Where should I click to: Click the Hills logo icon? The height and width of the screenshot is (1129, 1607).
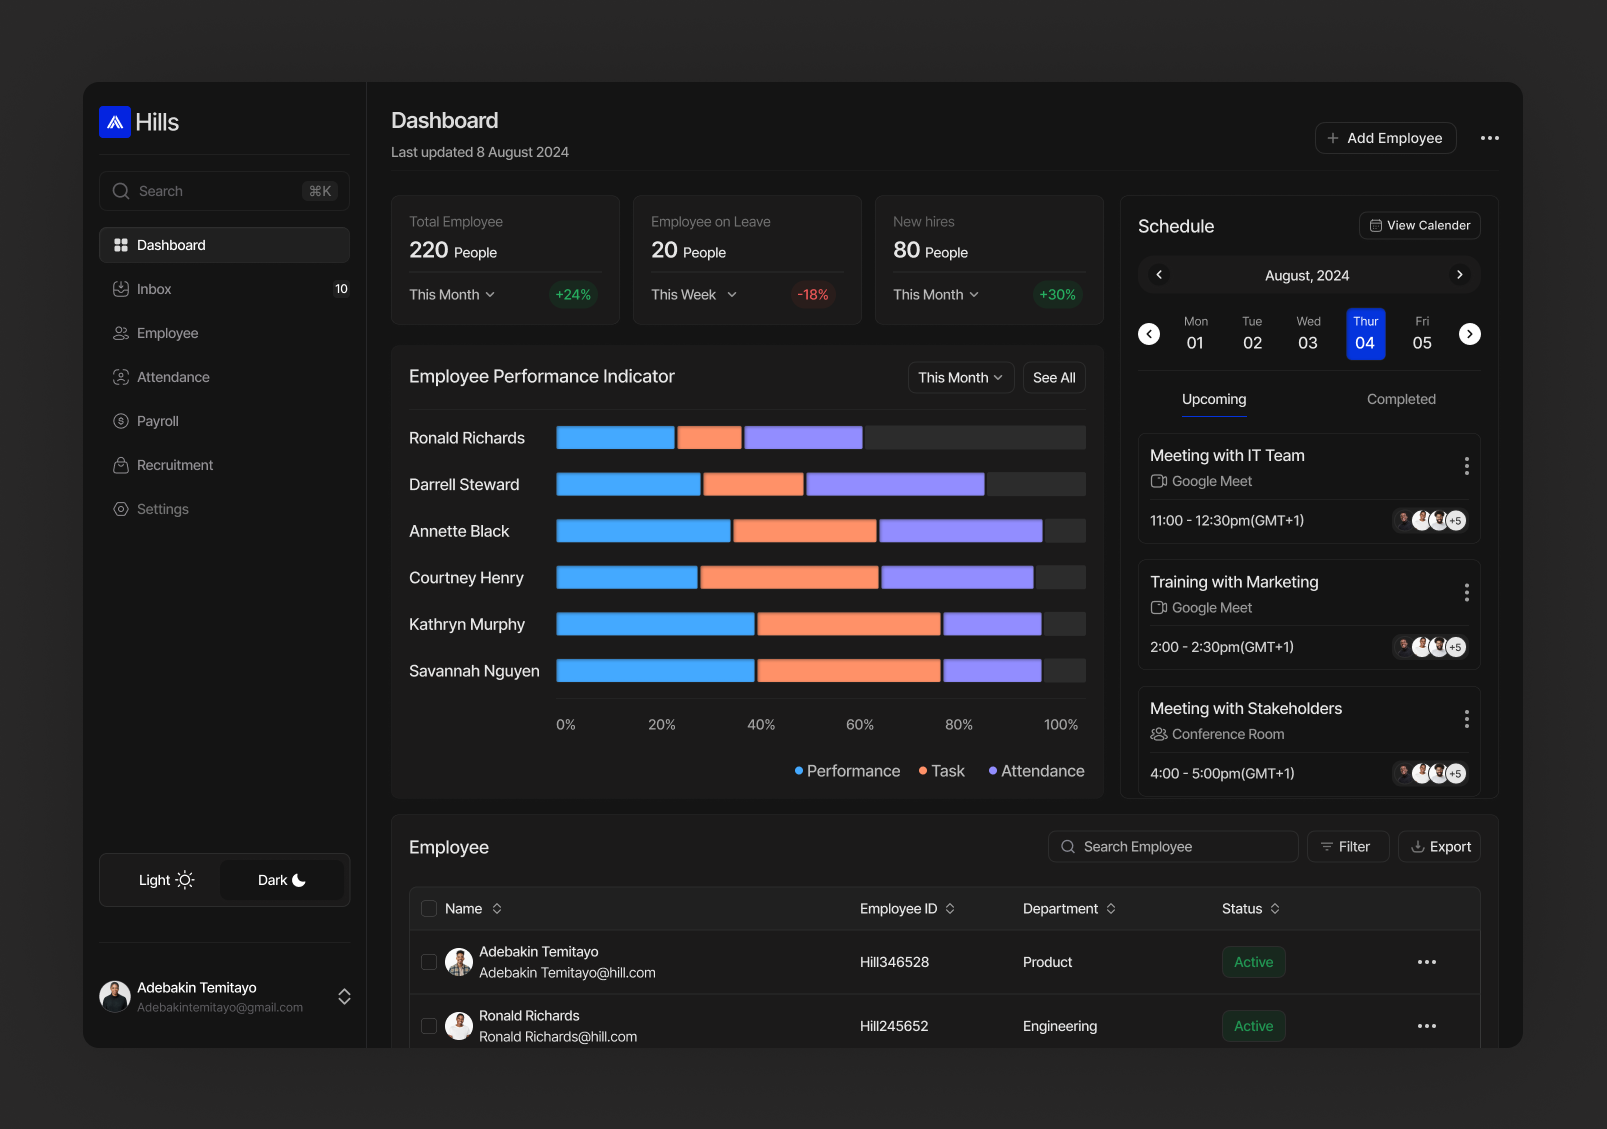click(x=115, y=122)
